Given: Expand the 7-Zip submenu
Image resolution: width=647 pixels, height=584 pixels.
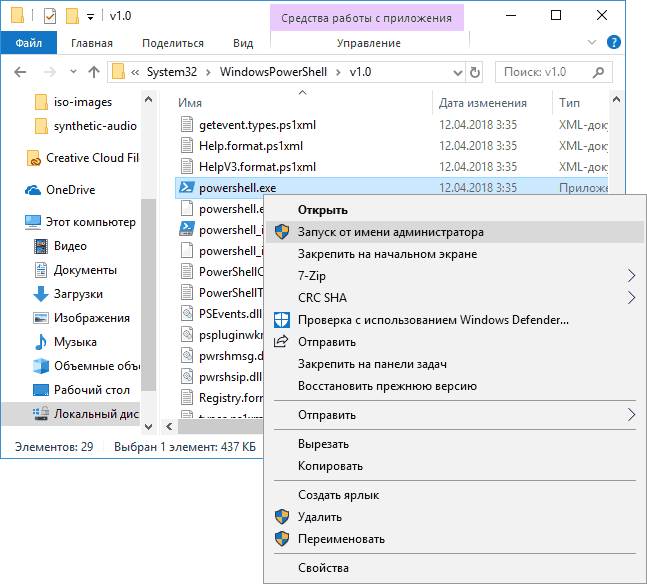Looking at the screenshot, I should pyautogui.click(x=631, y=275).
